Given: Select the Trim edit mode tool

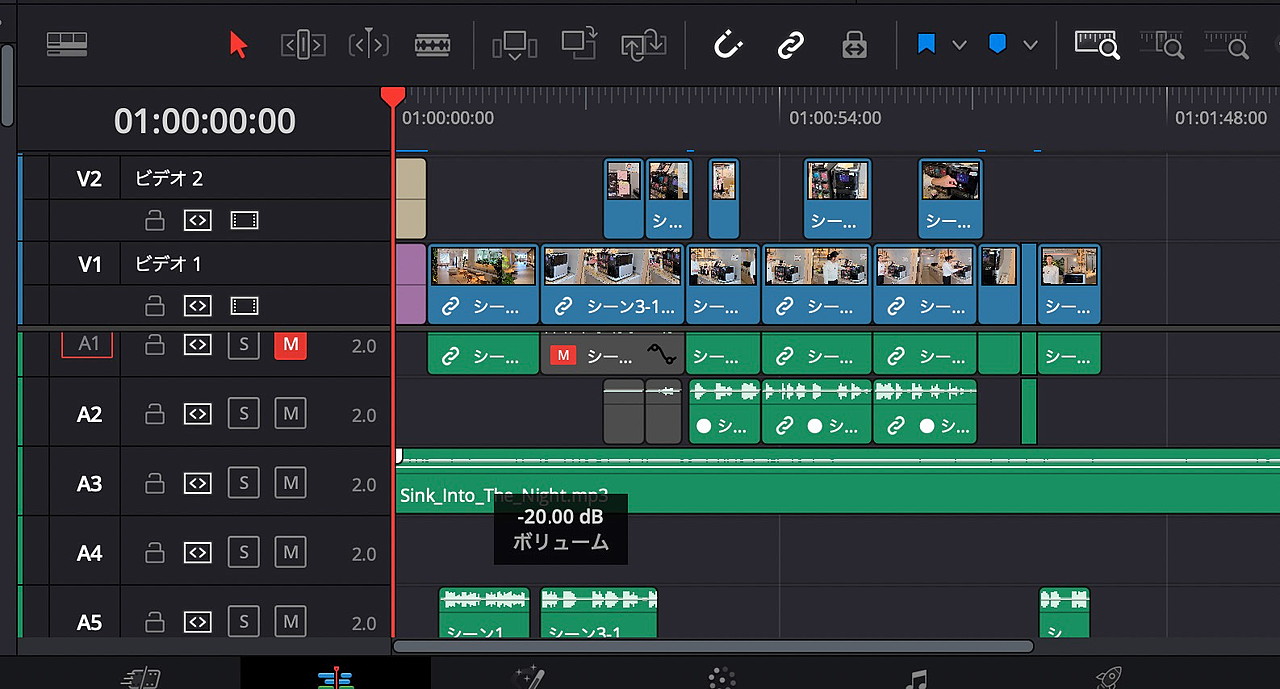Looking at the screenshot, I should (302, 45).
